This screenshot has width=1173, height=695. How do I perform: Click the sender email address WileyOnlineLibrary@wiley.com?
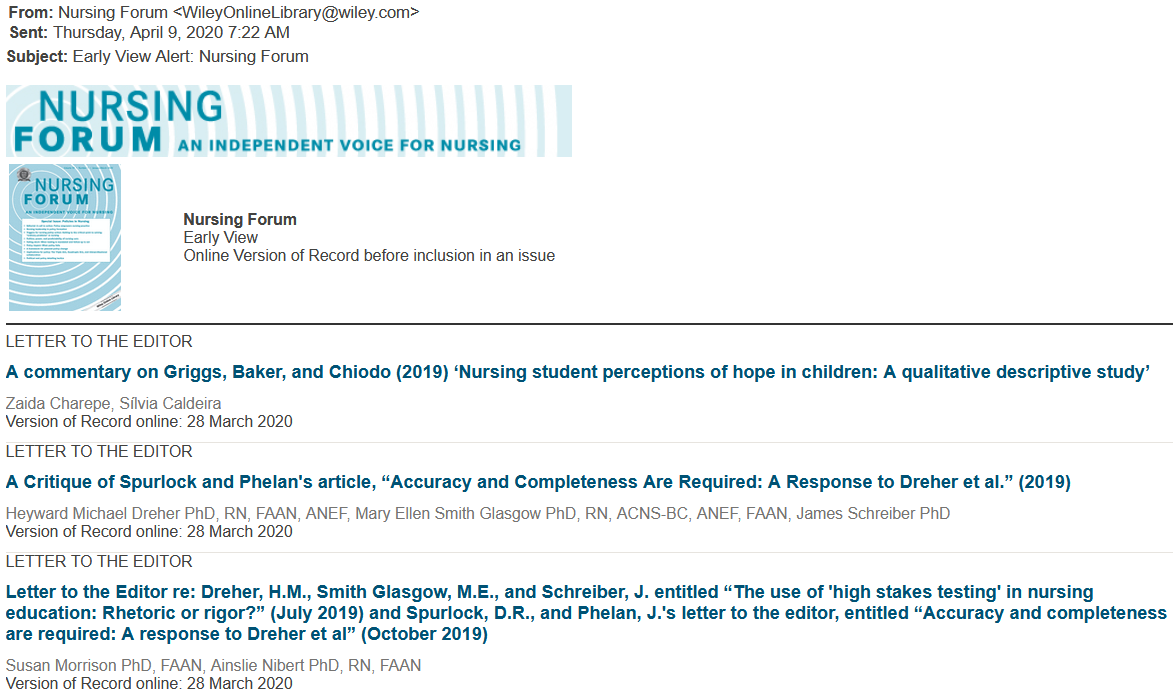point(295,12)
